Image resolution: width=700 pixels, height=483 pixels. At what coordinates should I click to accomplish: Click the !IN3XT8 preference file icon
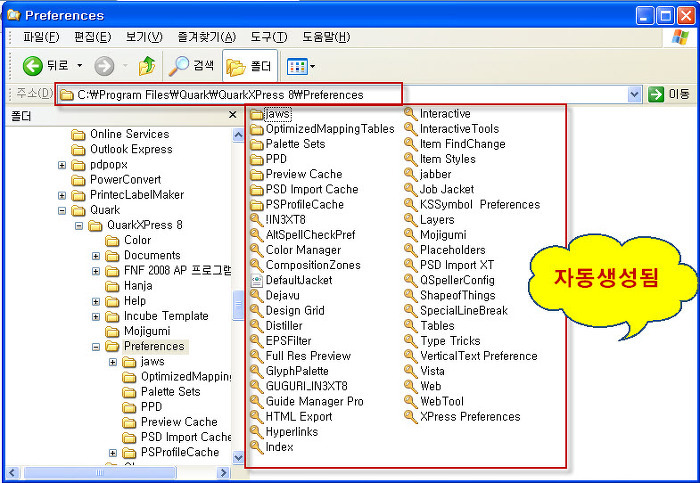256,220
